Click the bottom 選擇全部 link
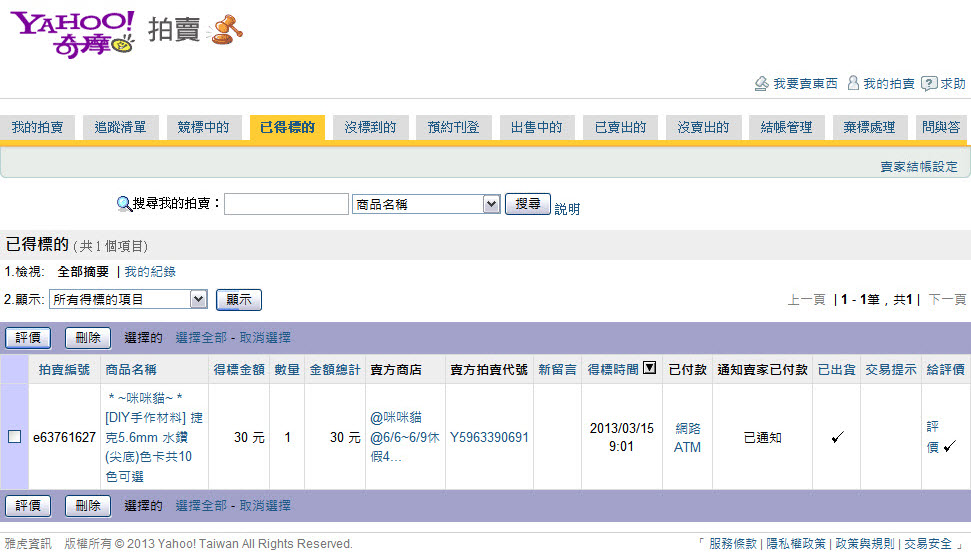971x559 pixels. (201, 505)
